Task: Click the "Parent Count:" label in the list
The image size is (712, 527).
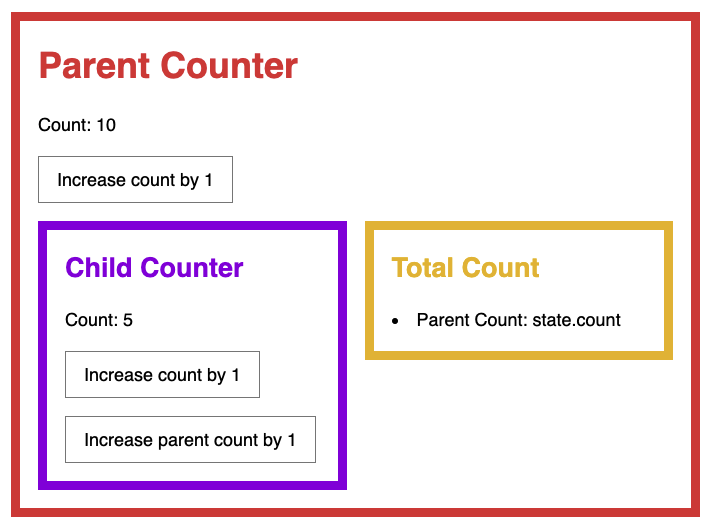Action: click(470, 320)
